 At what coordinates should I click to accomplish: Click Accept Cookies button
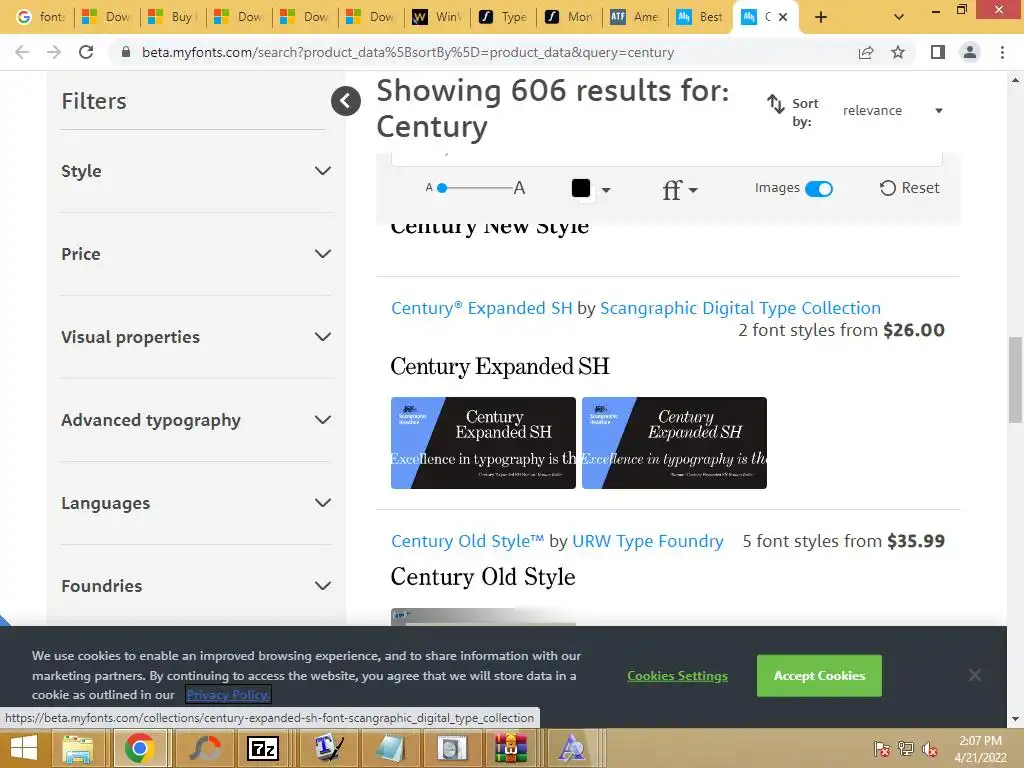(x=819, y=675)
